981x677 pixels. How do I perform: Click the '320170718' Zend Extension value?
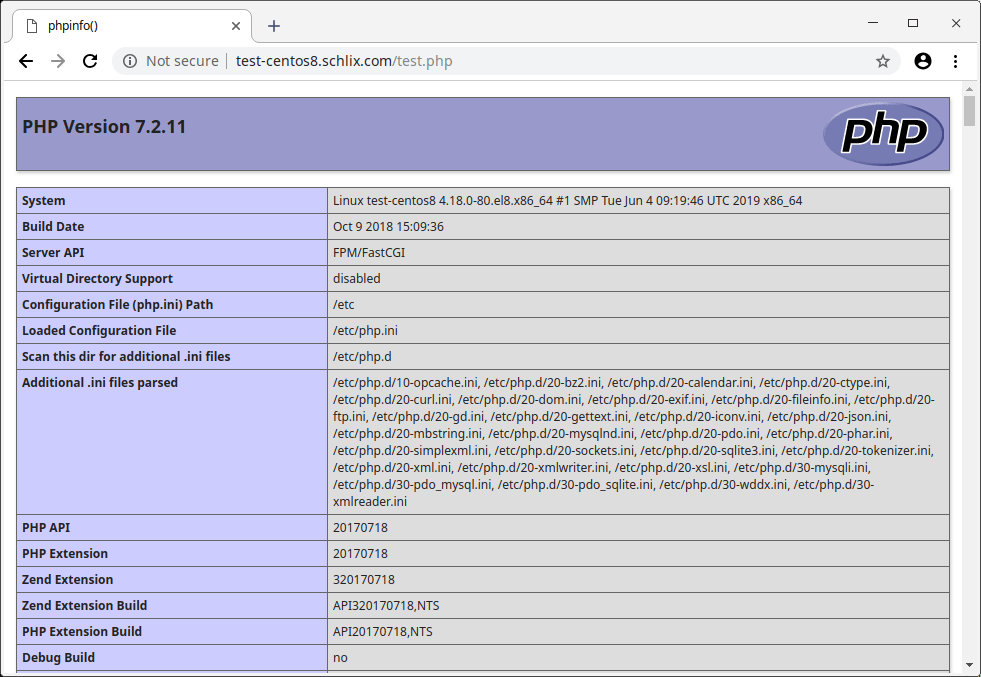coord(363,579)
